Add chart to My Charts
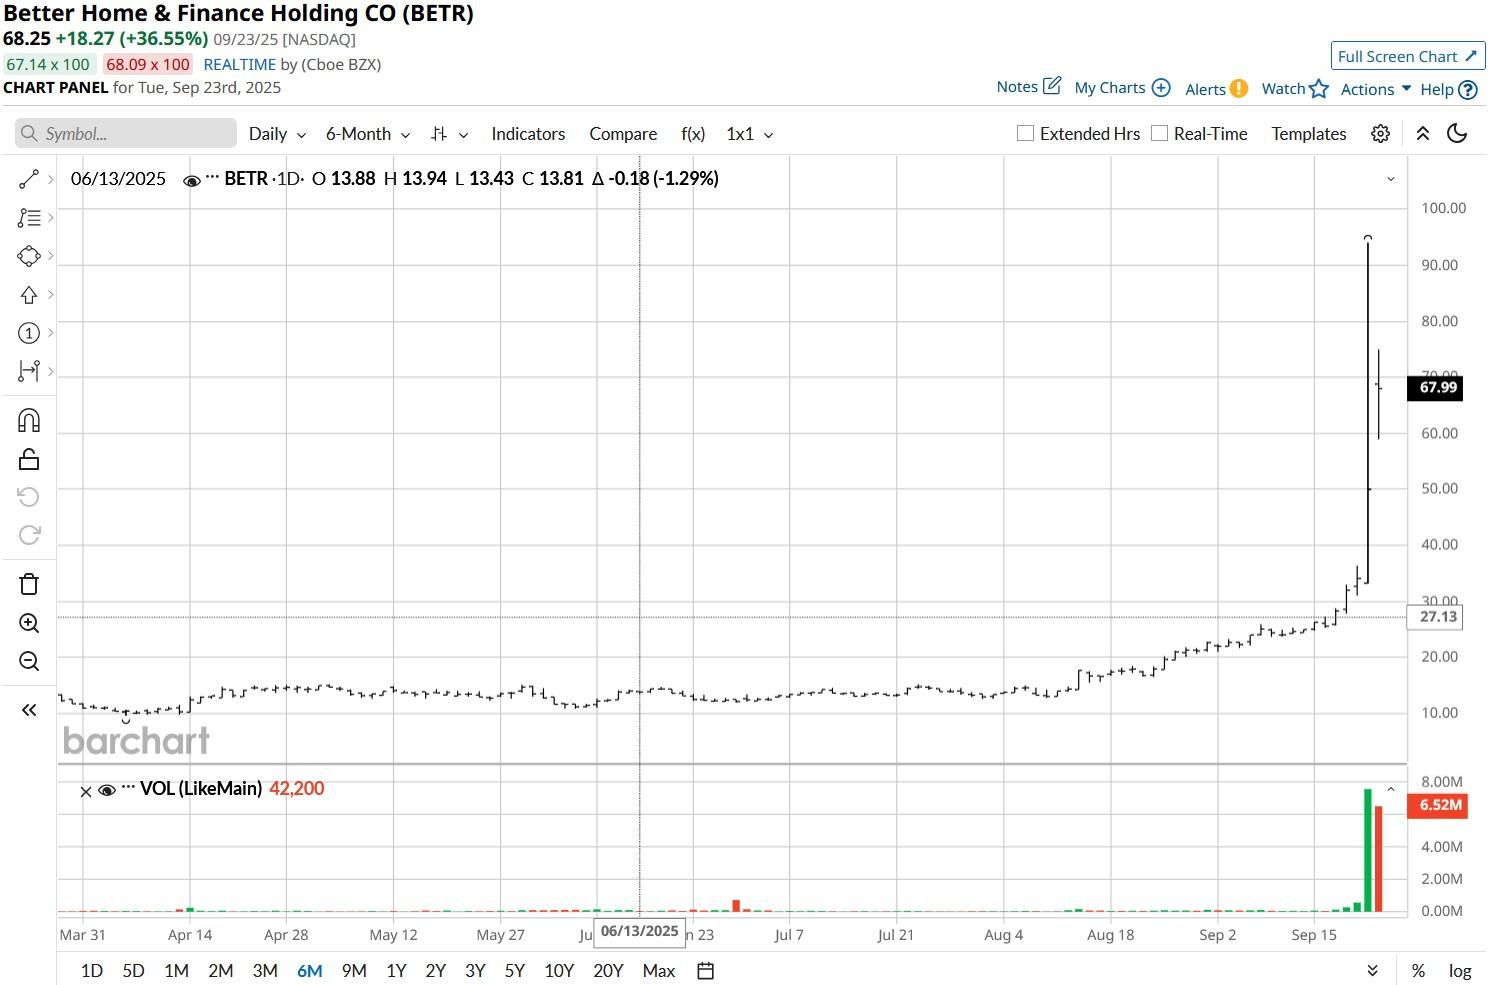Image resolution: width=1492 pixels, height=985 pixels. coord(1122,88)
